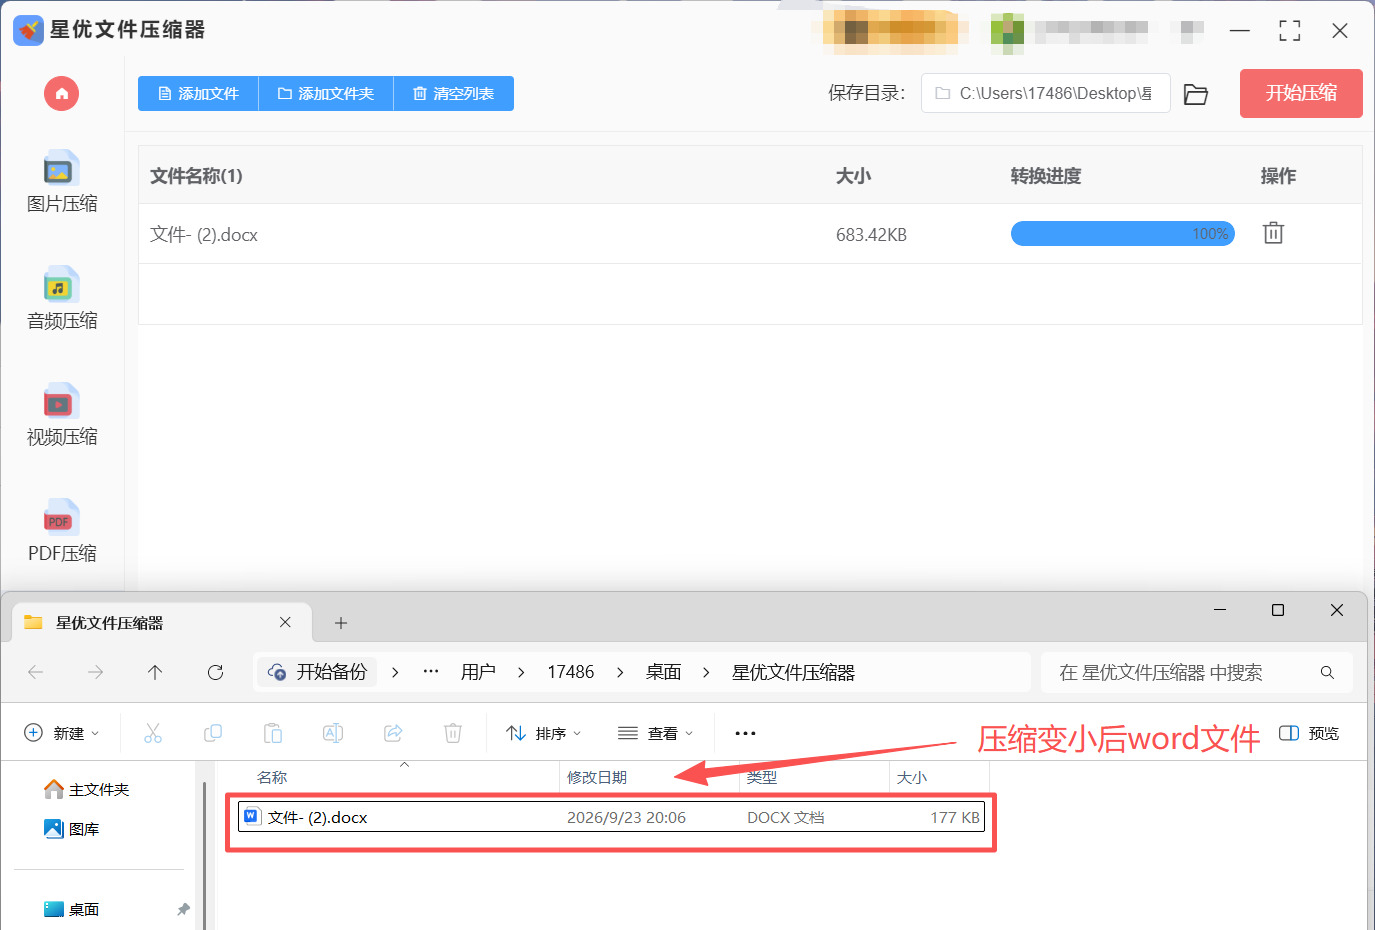
Task: Add a new Explorer tab
Action: tap(341, 623)
